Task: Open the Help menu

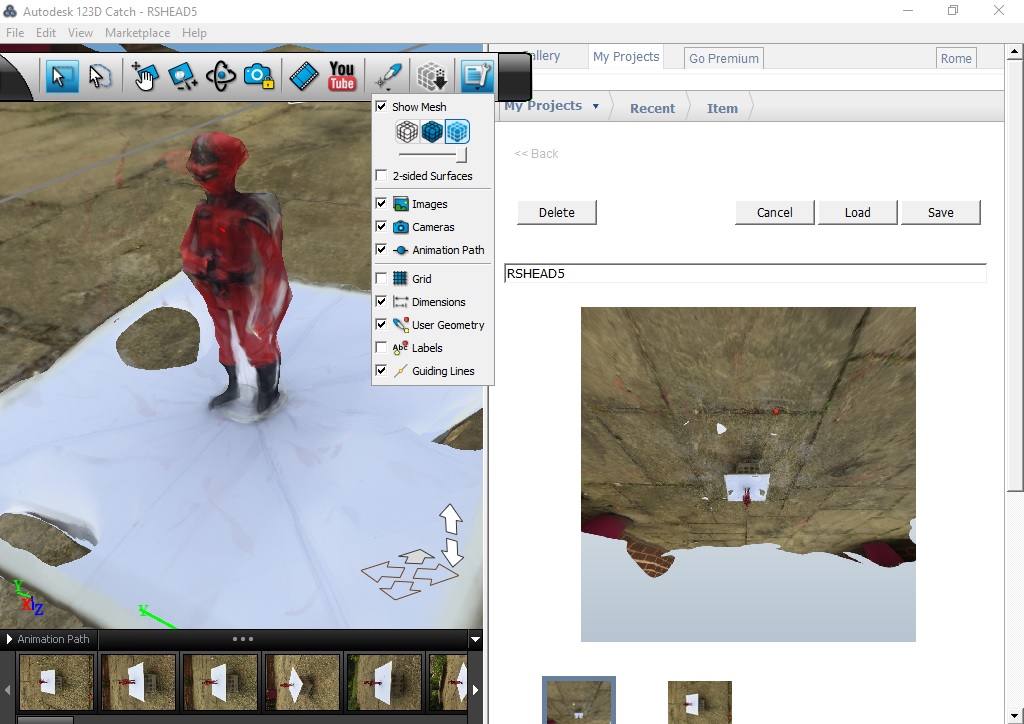Action: click(x=194, y=33)
